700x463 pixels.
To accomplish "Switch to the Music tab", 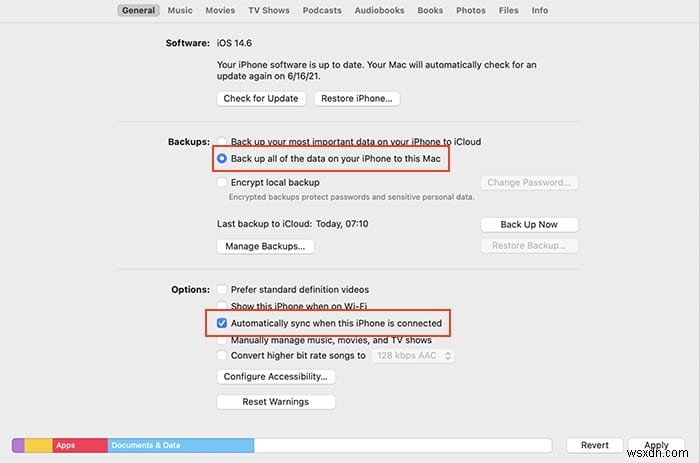I will point(180,10).
